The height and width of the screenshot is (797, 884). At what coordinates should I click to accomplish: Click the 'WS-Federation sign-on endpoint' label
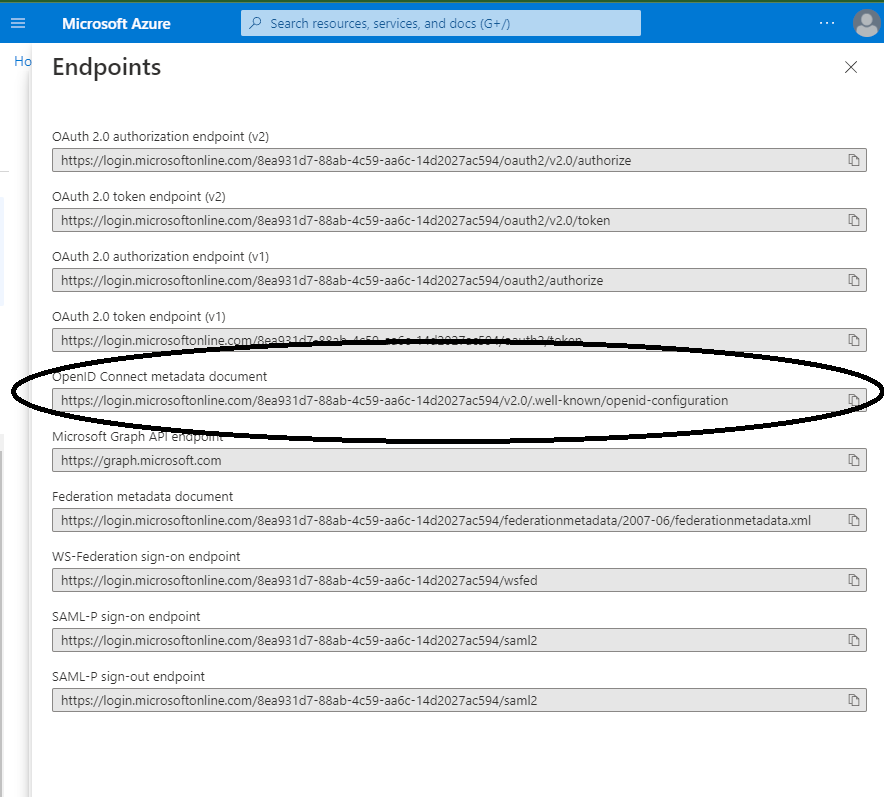pos(146,556)
